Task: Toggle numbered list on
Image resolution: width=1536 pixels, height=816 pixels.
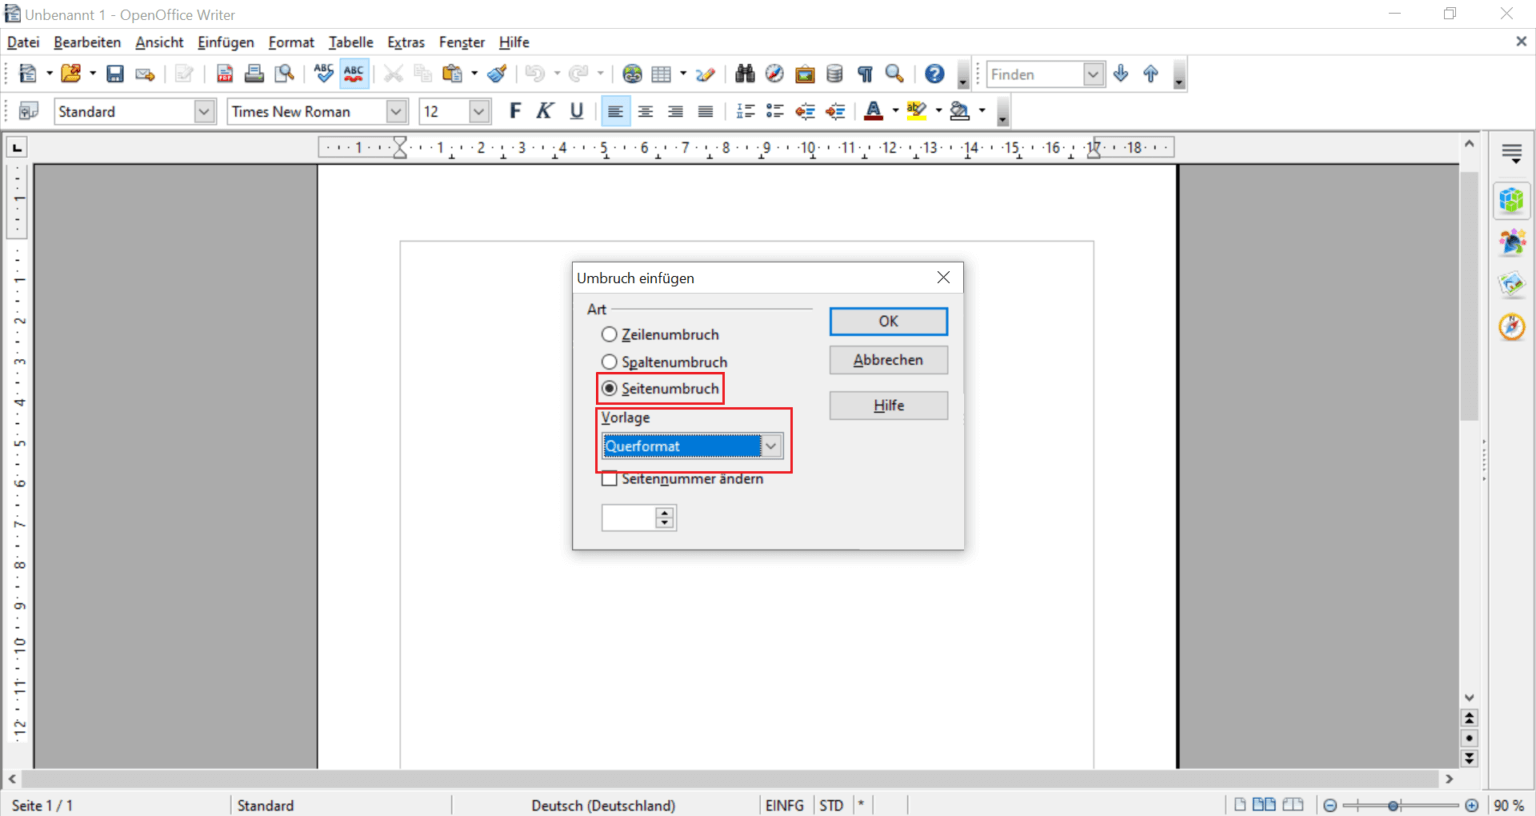Action: [745, 111]
